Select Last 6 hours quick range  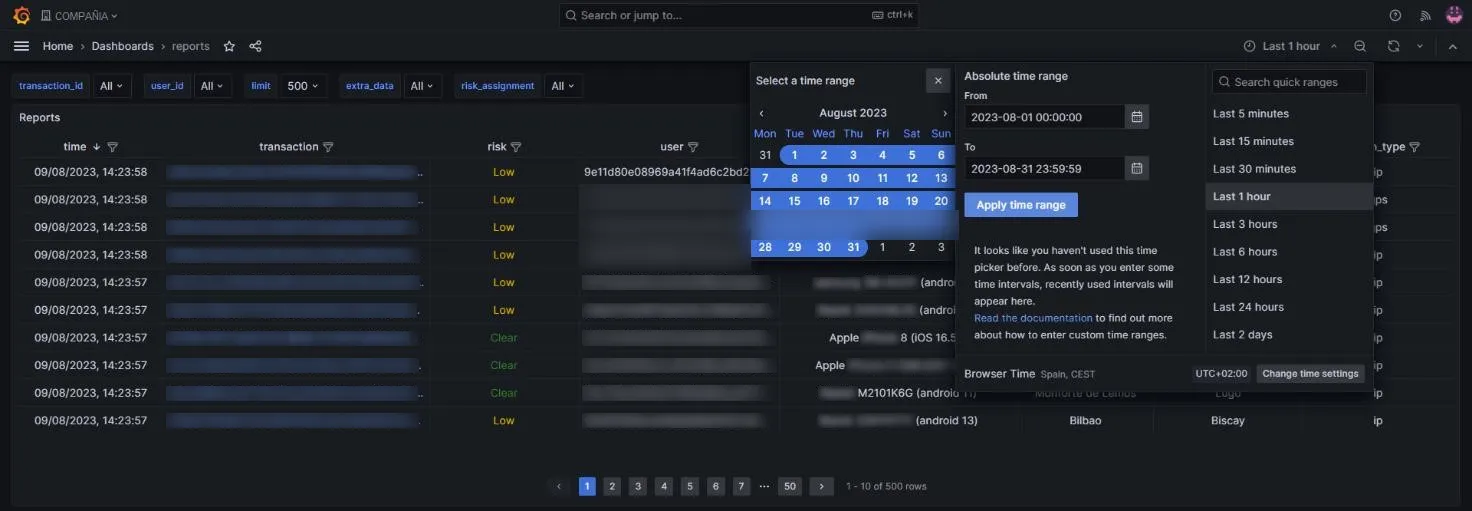(1245, 252)
